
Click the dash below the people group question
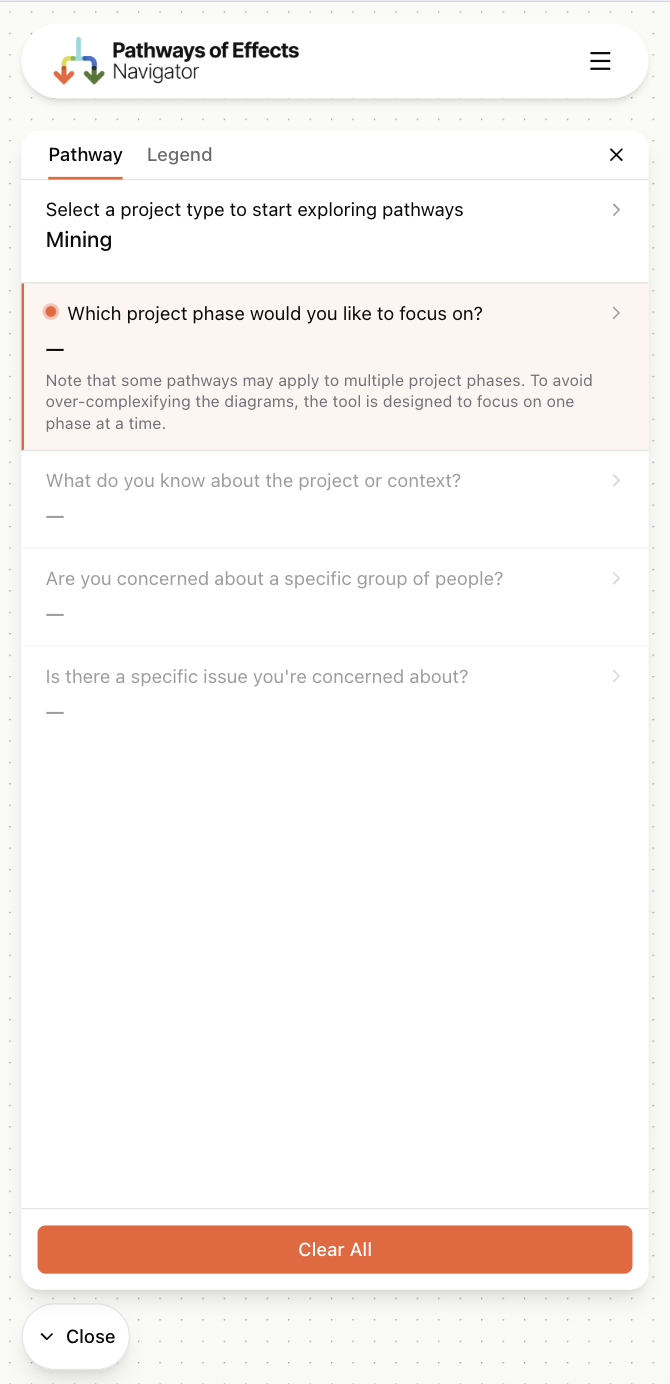[55, 613]
